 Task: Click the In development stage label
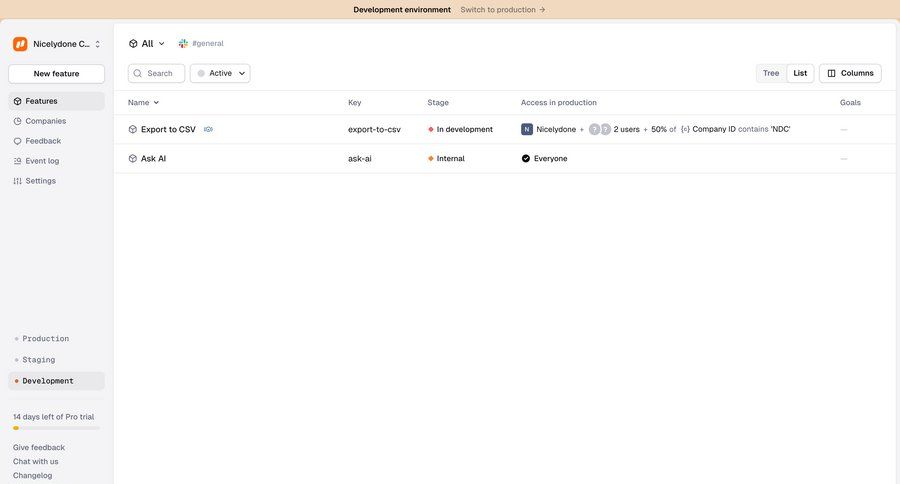point(464,130)
